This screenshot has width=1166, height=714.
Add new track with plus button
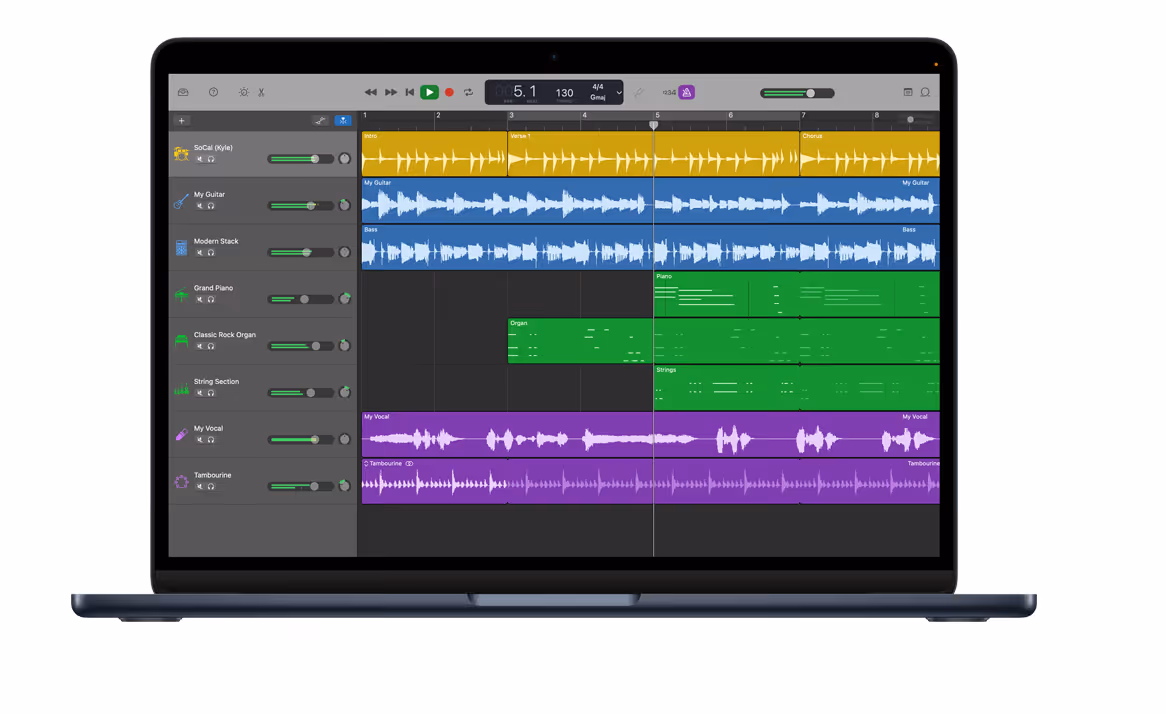pyautogui.click(x=181, y=120)
